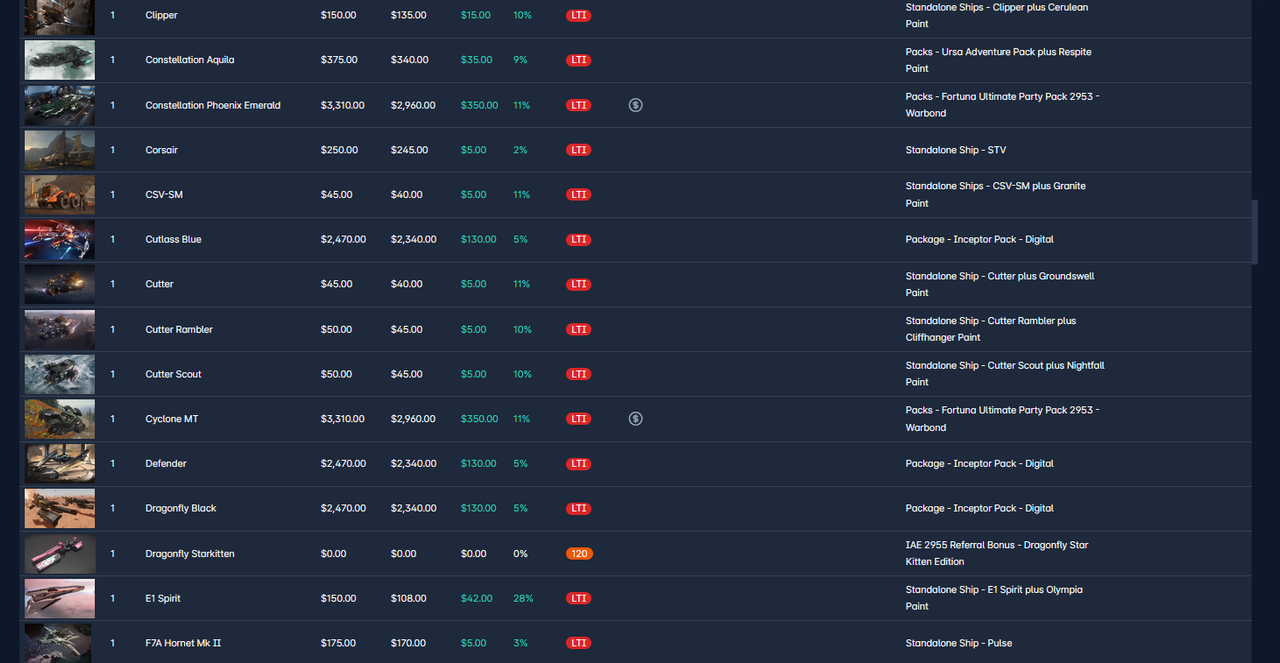The height and width of the screenshot is (663, 1280).
Task: Select the Cutlass Blue name
Action: tap(173, 240)
